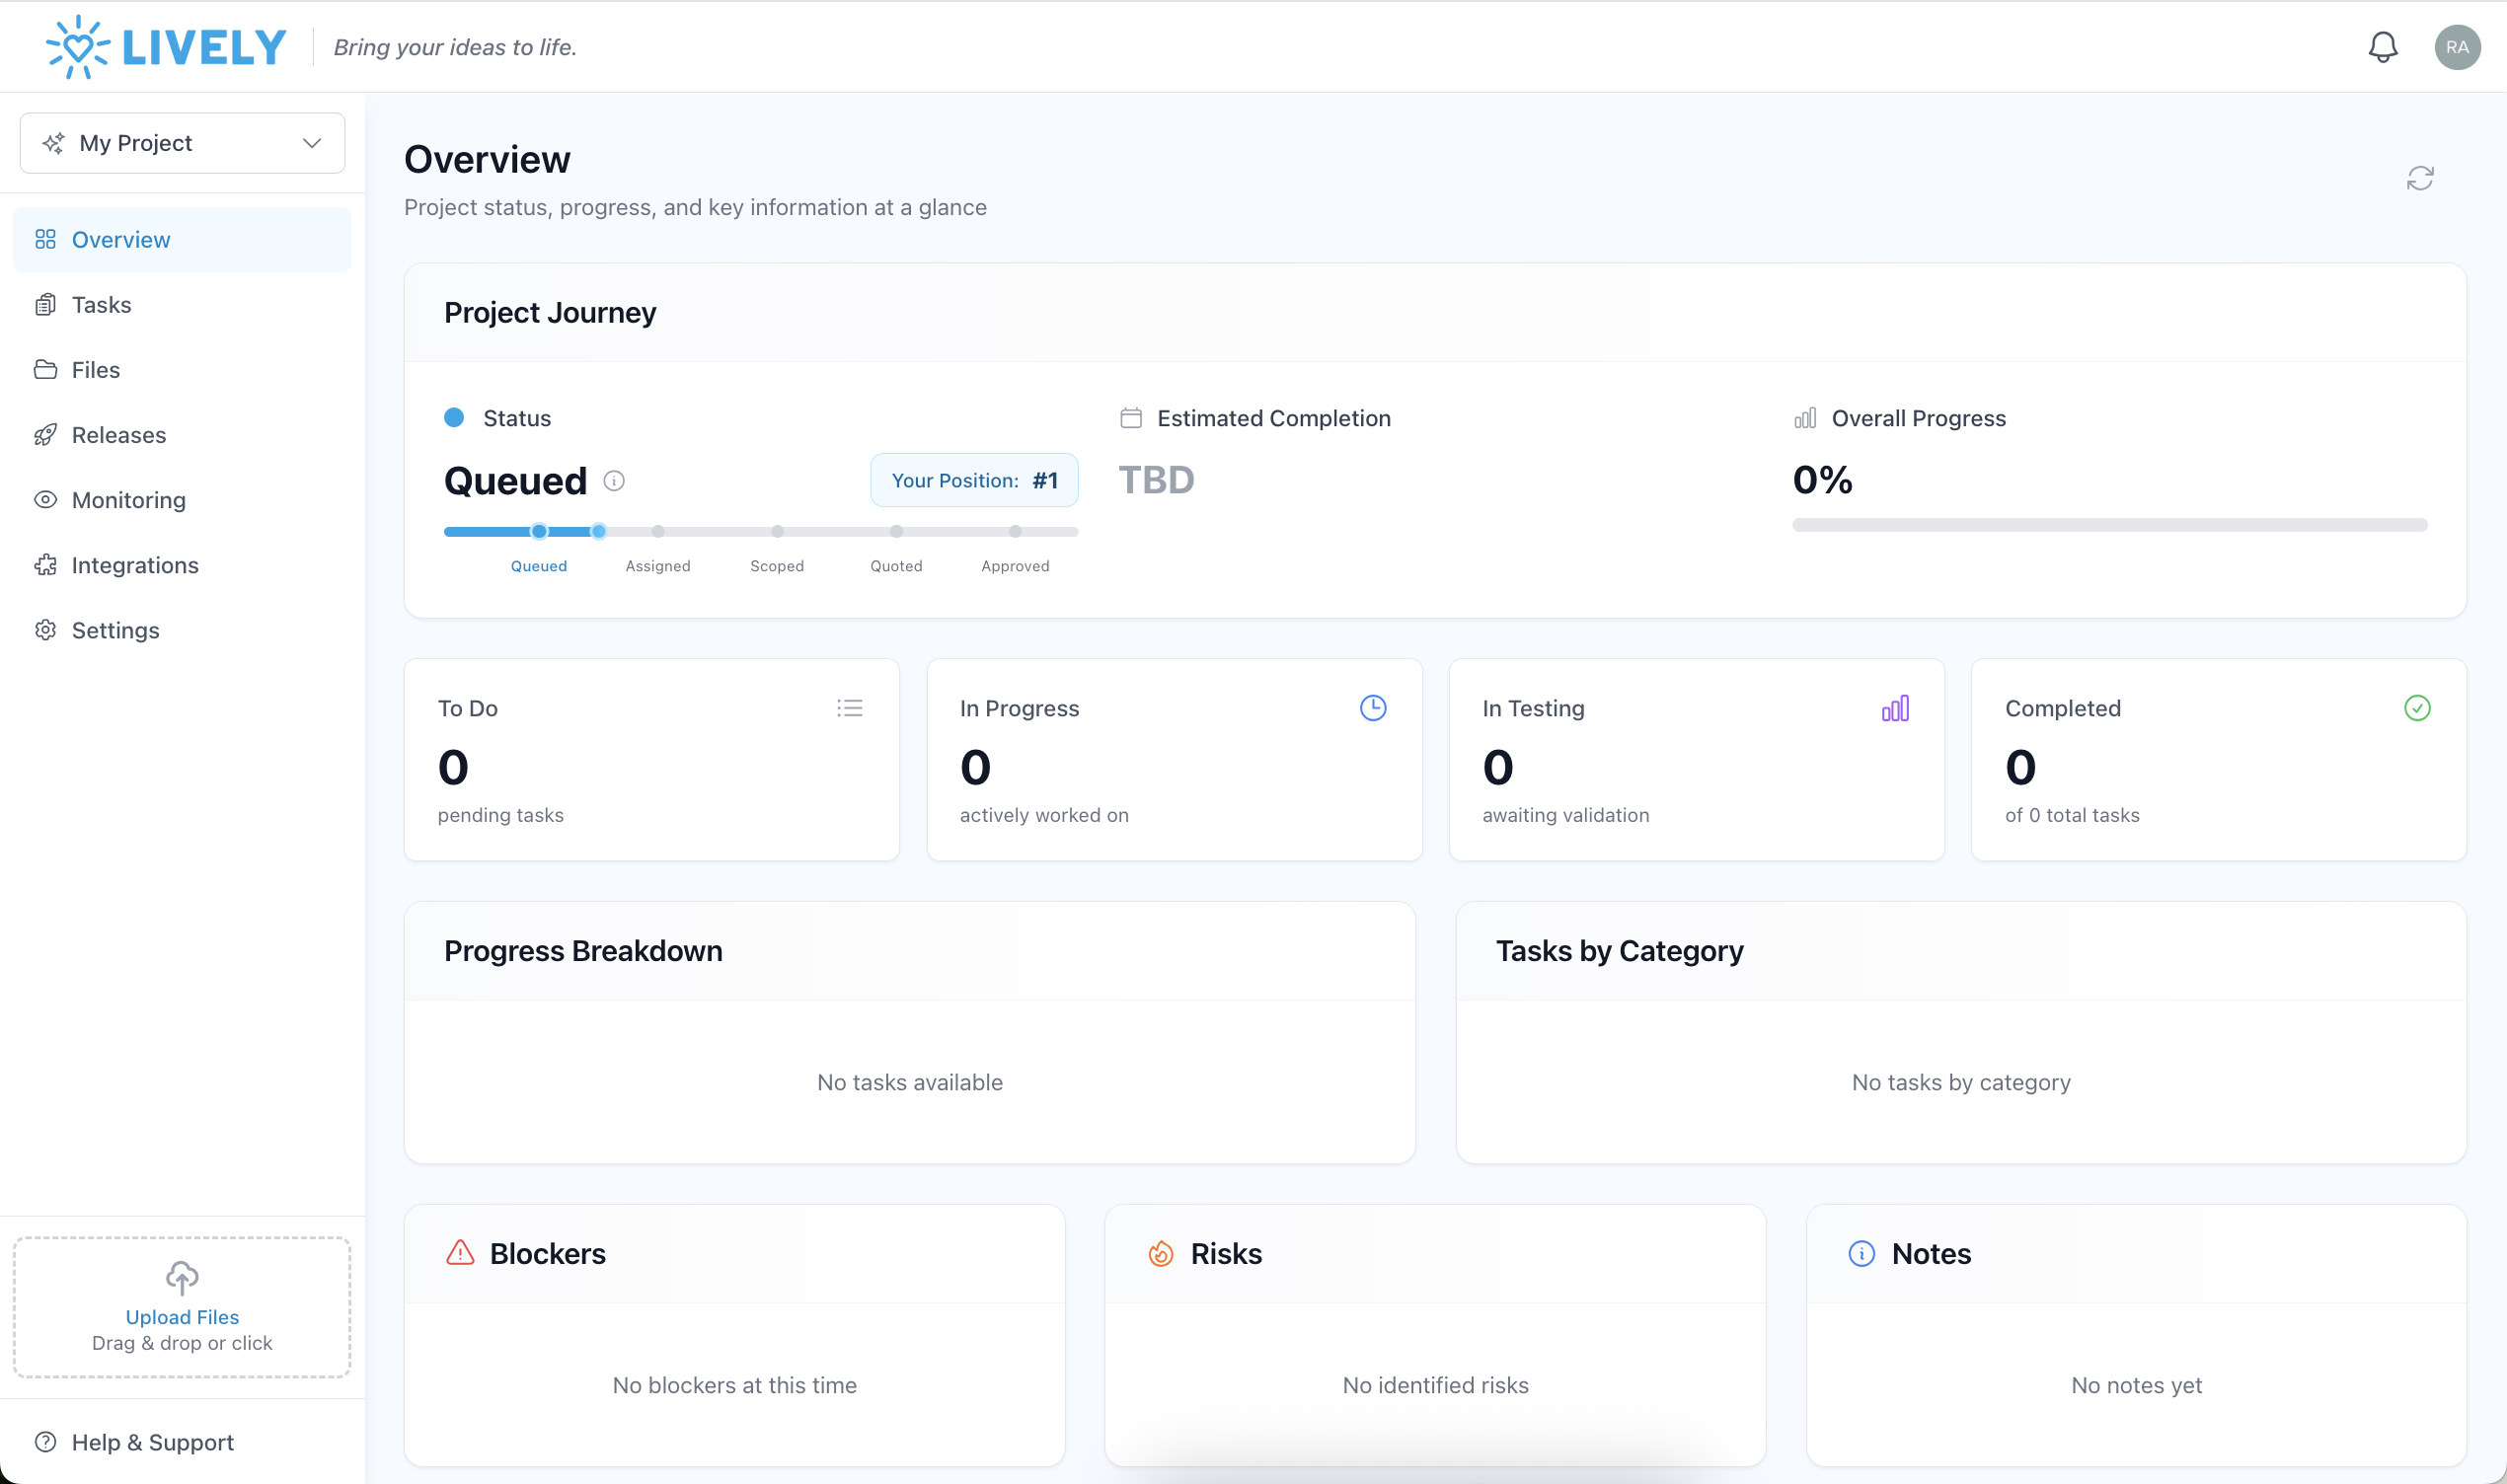Switch to the Tasks section
The image size is (2507, 1484).
tap(101, 304)
